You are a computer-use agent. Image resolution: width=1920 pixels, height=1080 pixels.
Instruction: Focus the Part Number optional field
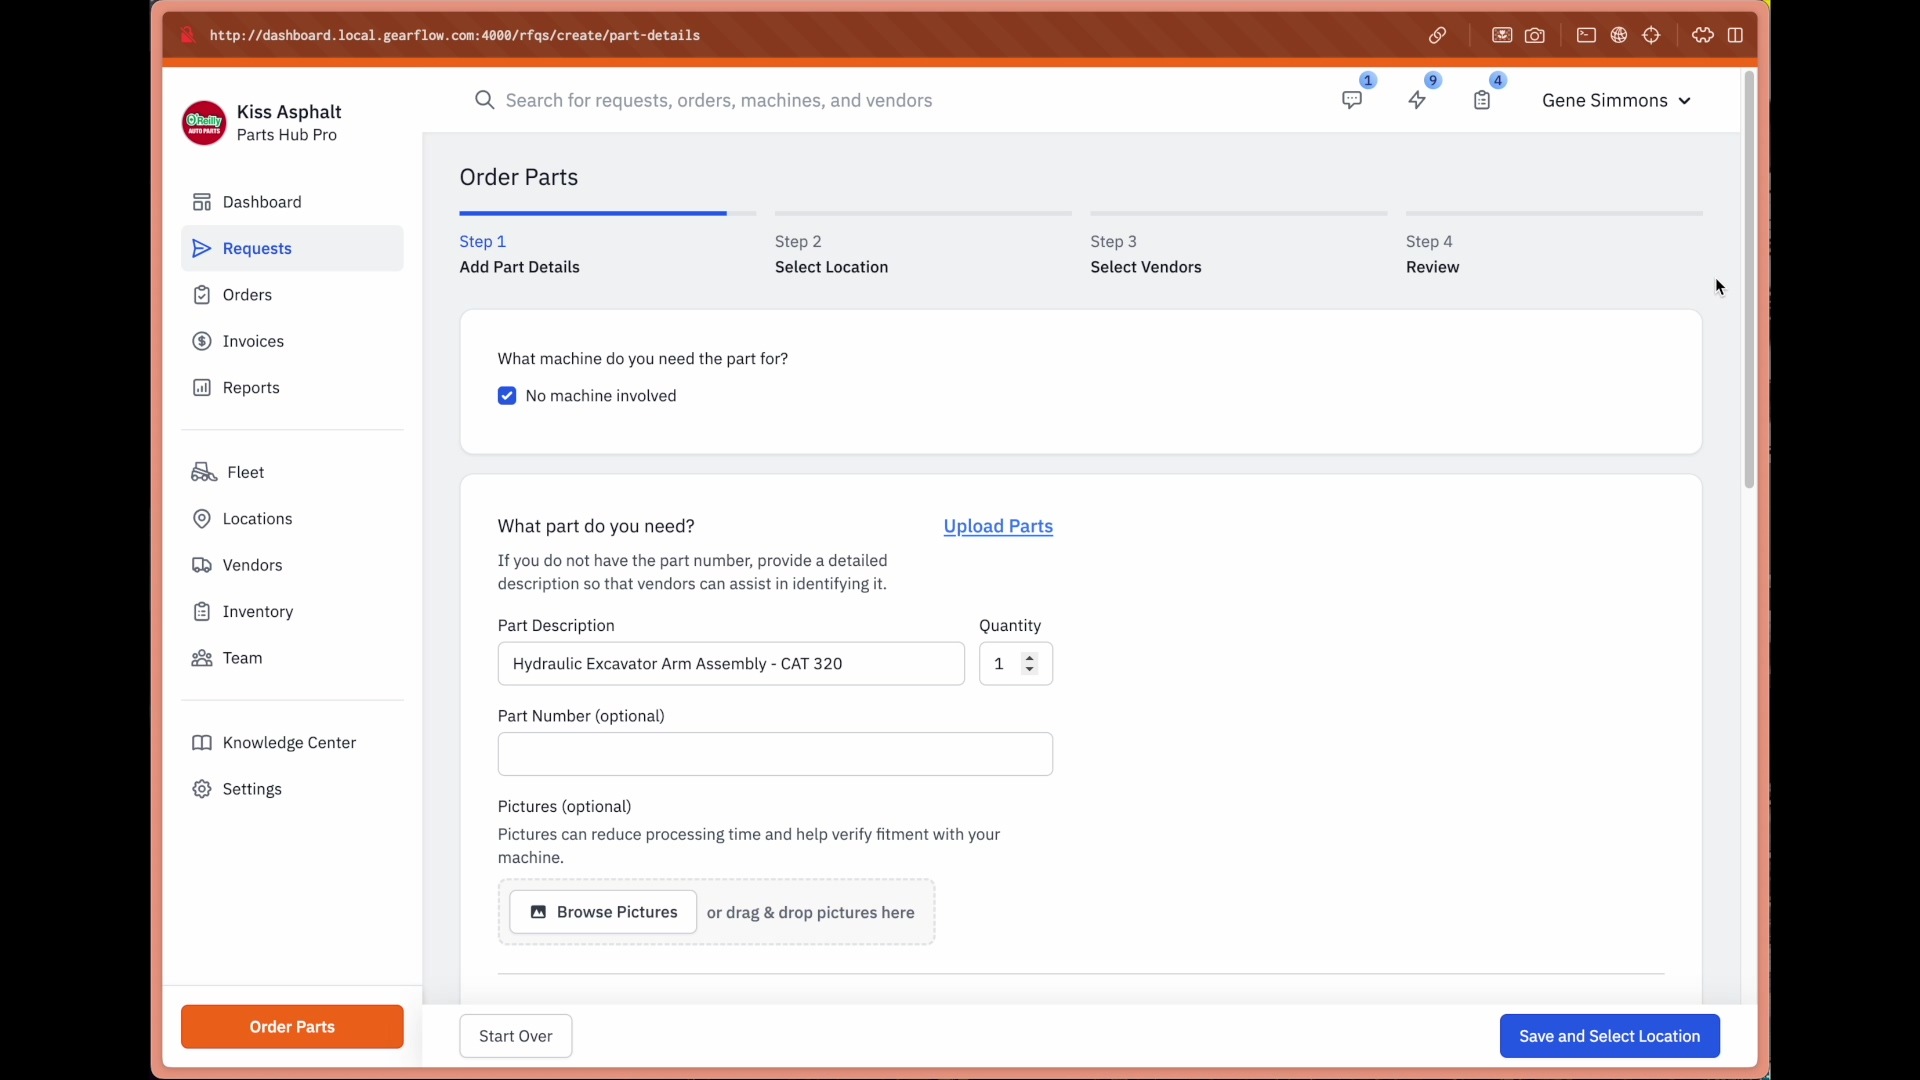(x=775, y=754)
